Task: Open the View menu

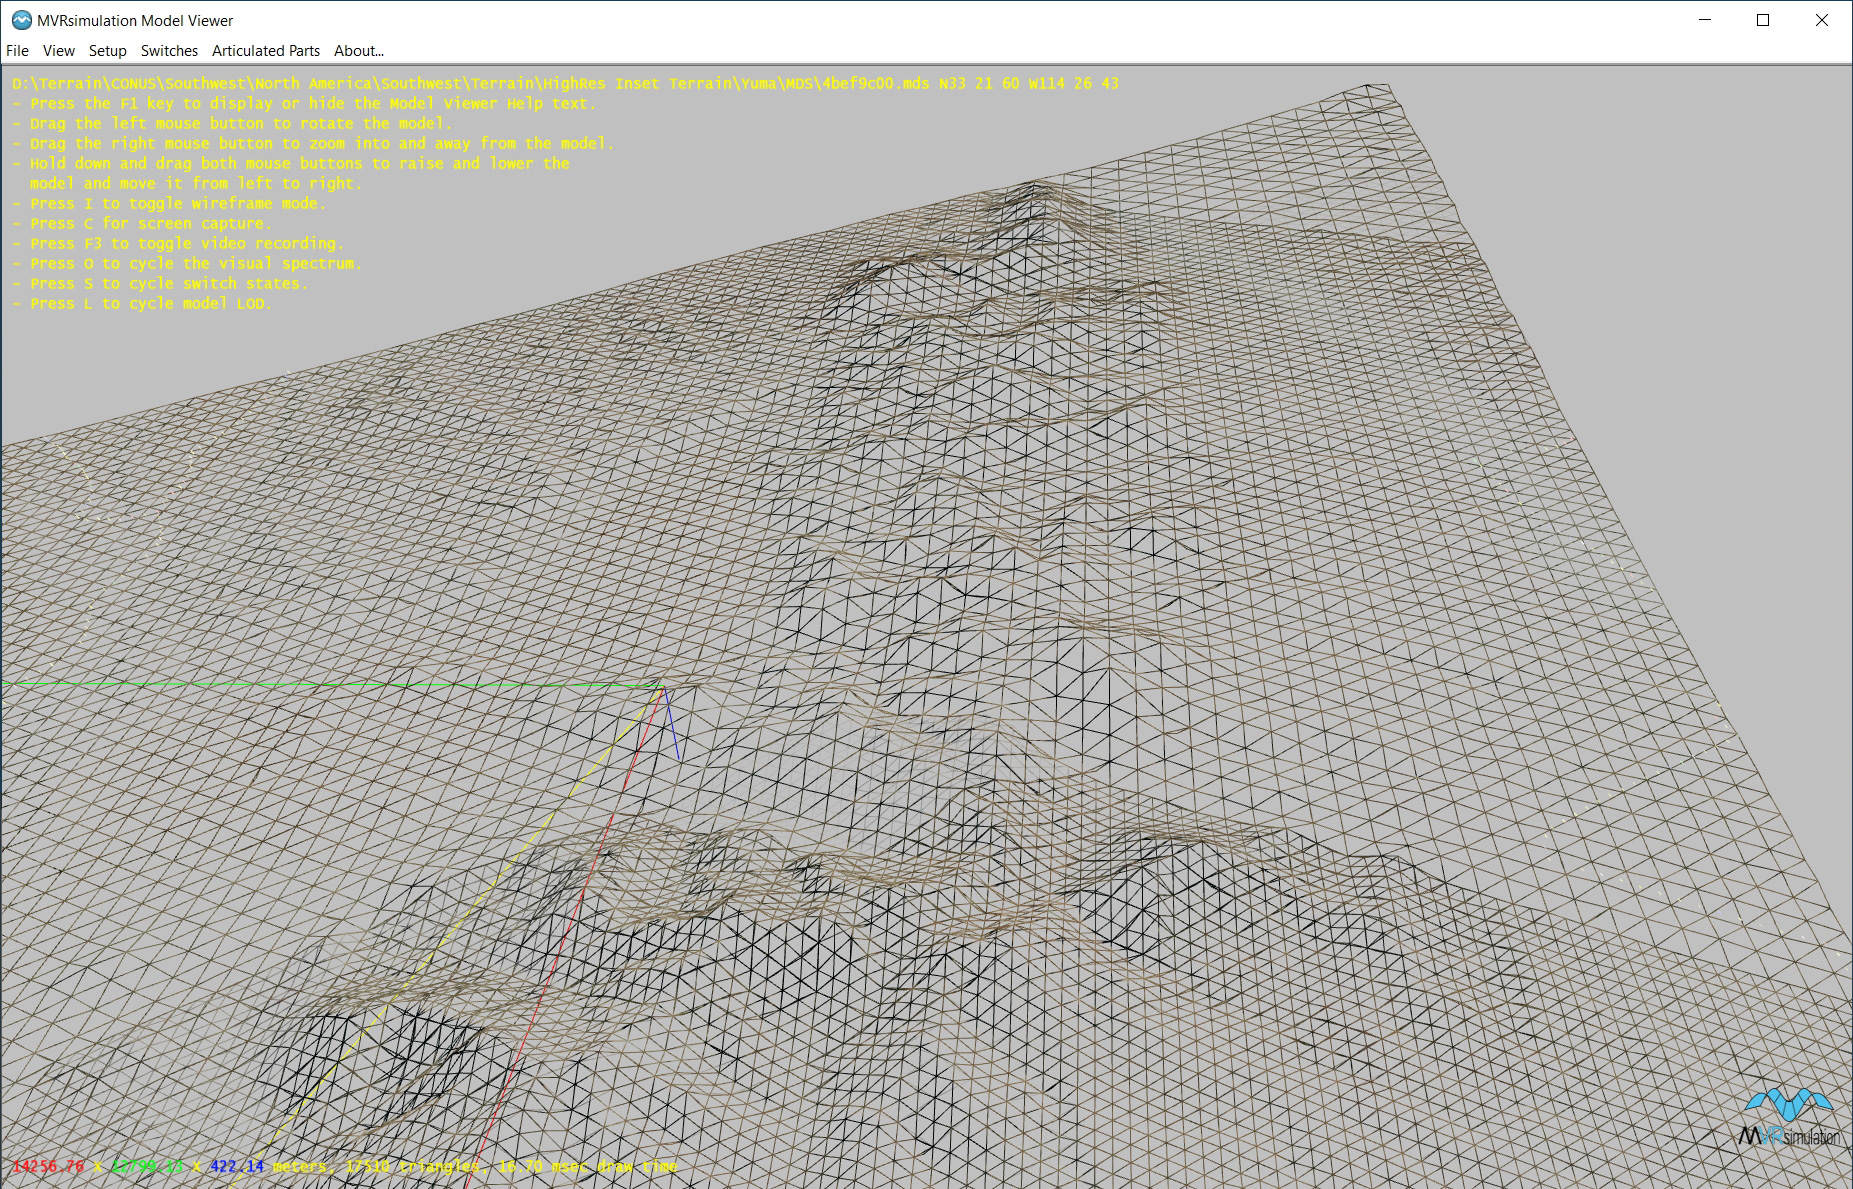Action: pos(58,51)
